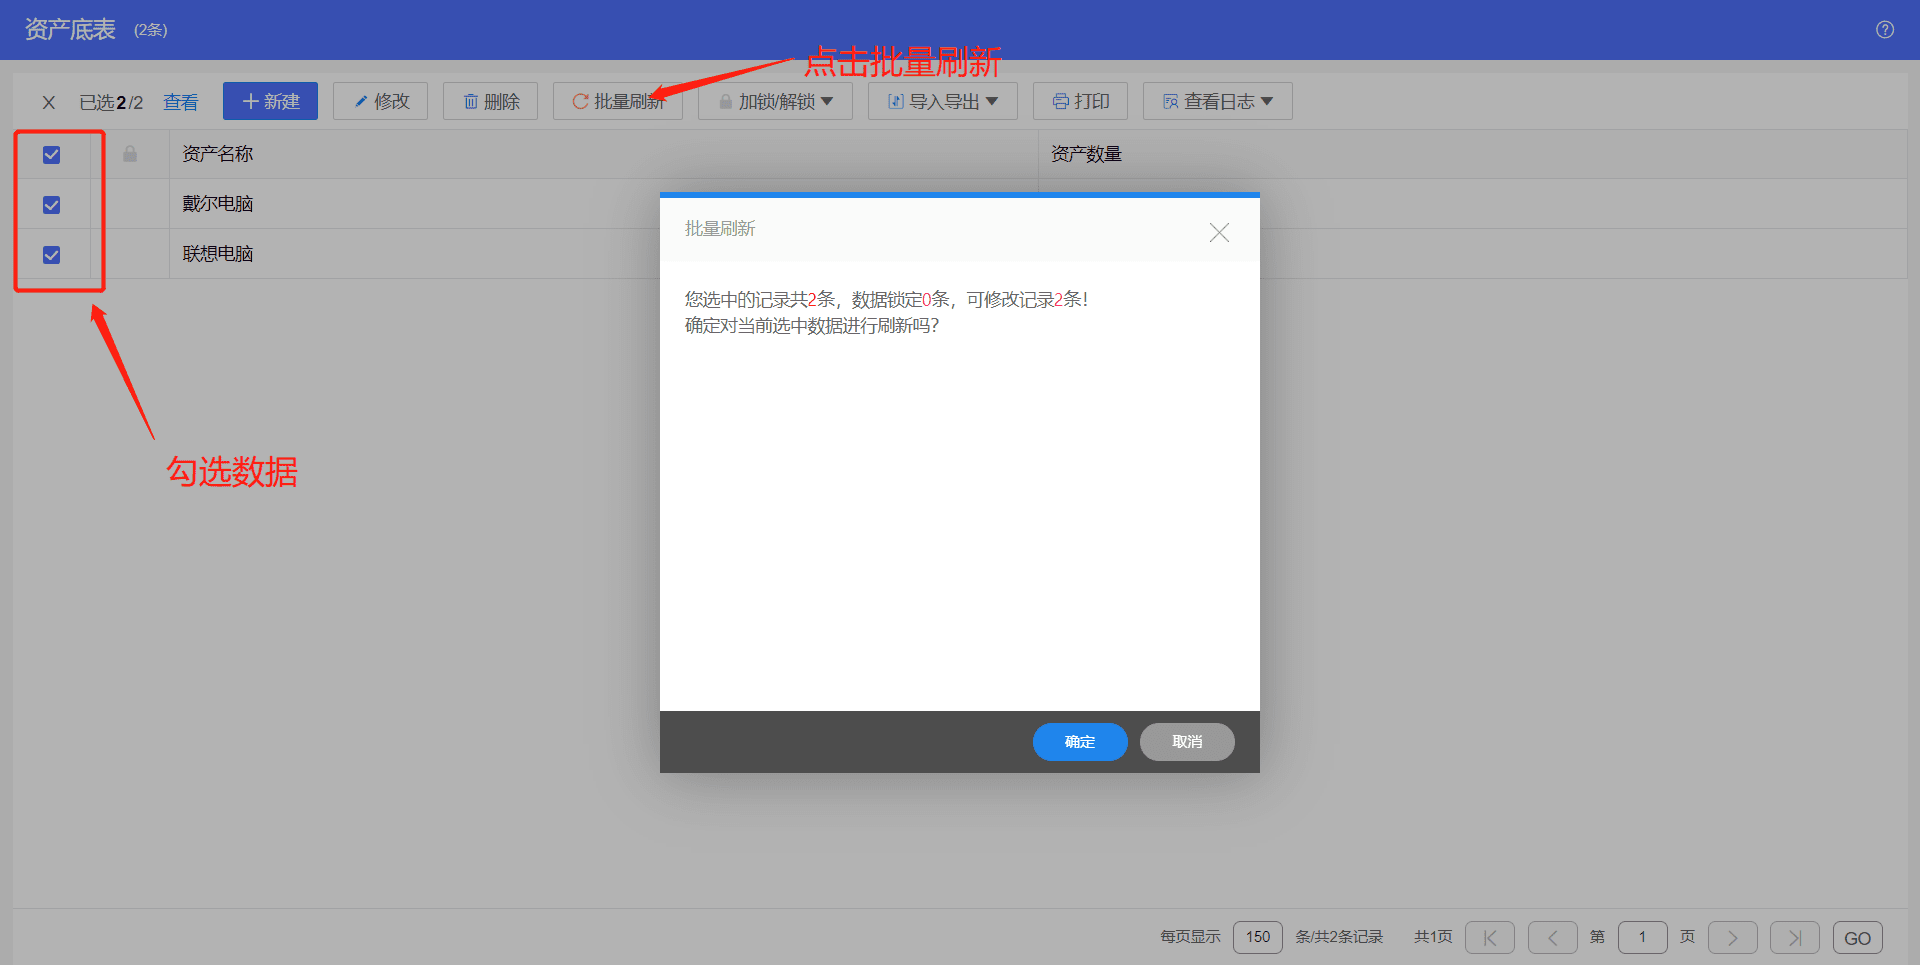Click the 打印 button
1920x965 pixels.
pos(1080,101)
